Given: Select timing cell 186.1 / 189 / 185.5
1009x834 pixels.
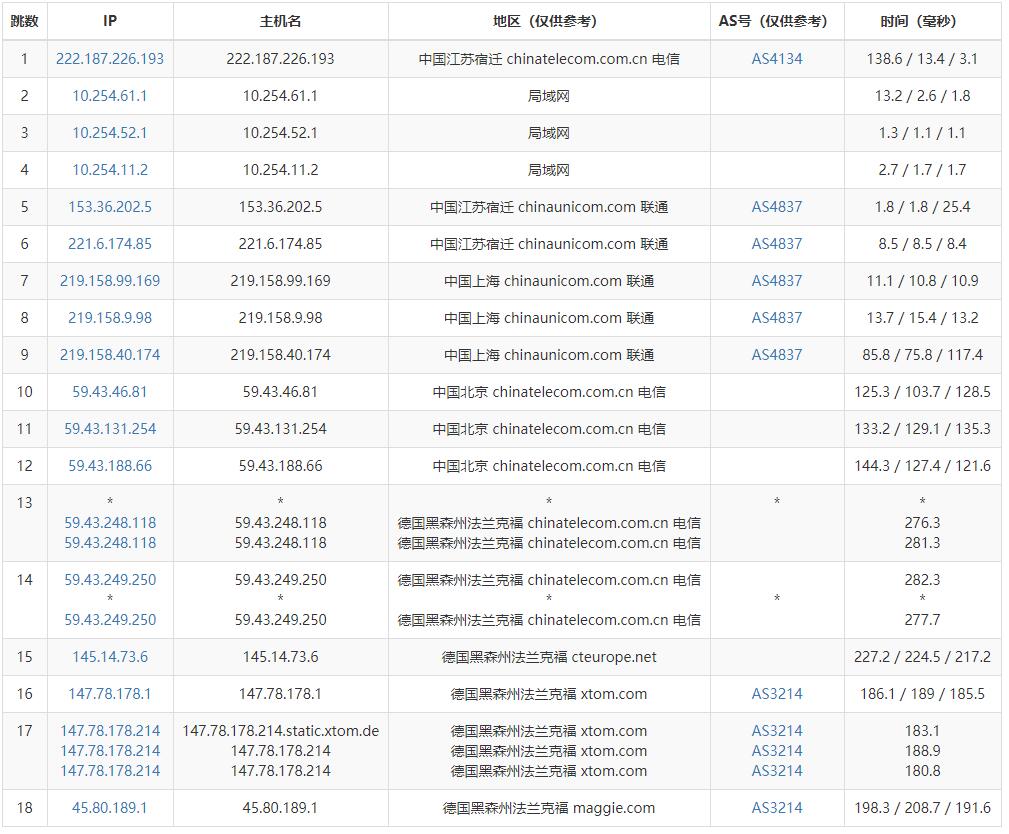Looking at the screenshot, I should 923,694.
